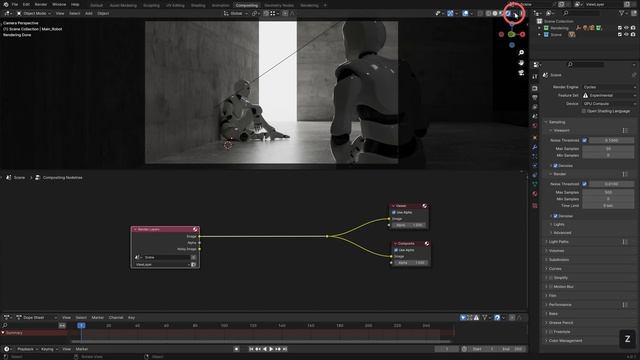Enable Open Shading Language checkbox
The width and height of the screenshot is (640, 360).
(x=584, y=111)
